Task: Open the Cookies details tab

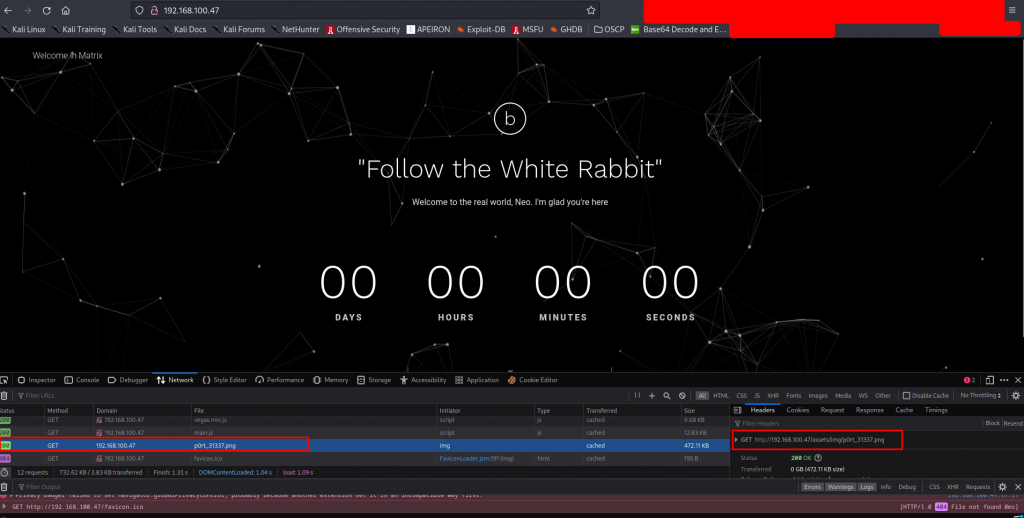Action: [x=797, y=410]
